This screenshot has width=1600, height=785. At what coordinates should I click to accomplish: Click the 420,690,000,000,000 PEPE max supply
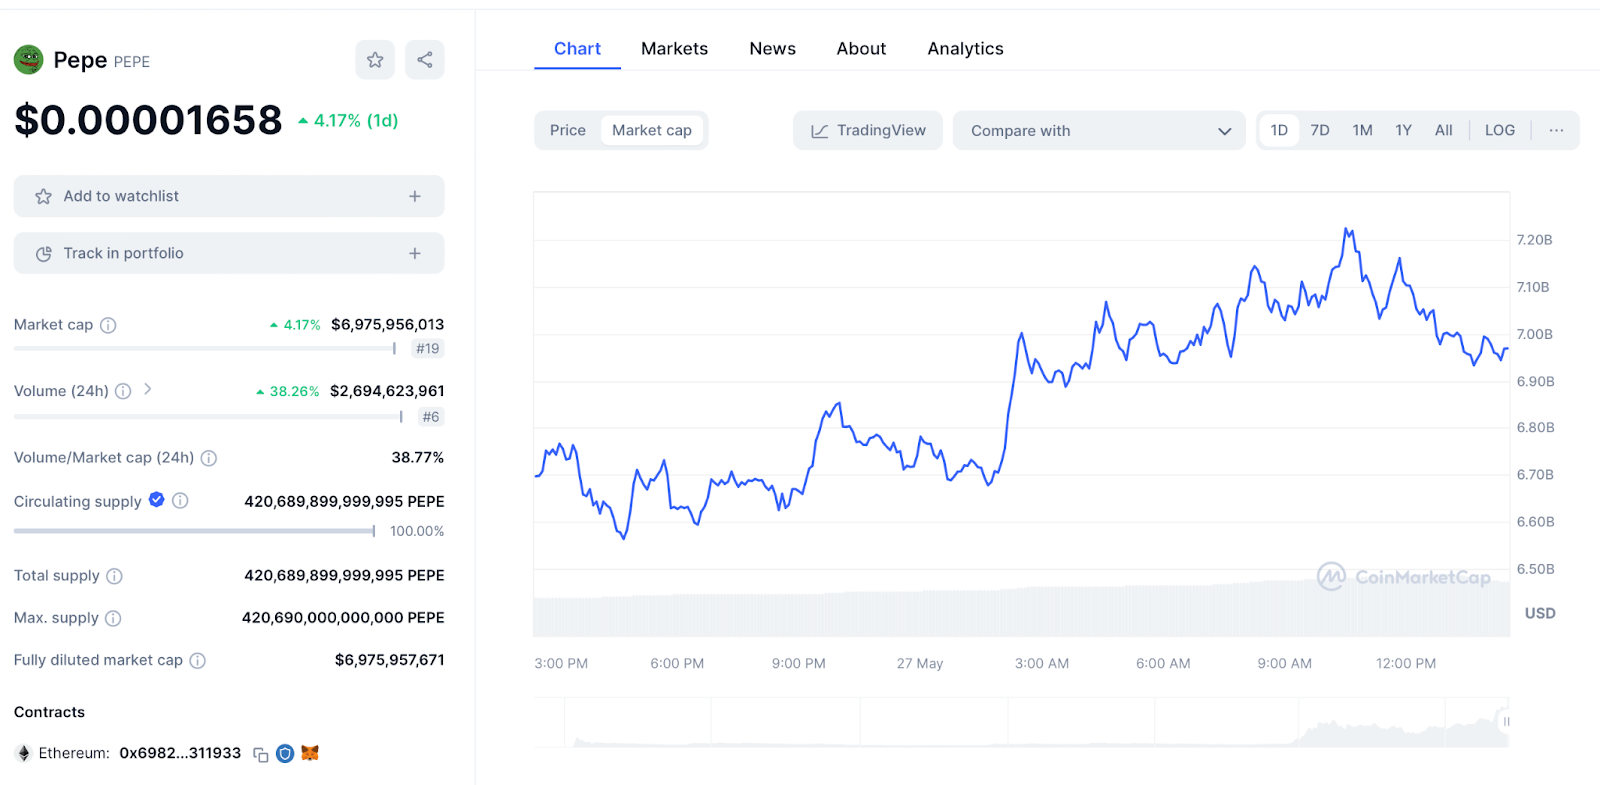pos(343,618)
